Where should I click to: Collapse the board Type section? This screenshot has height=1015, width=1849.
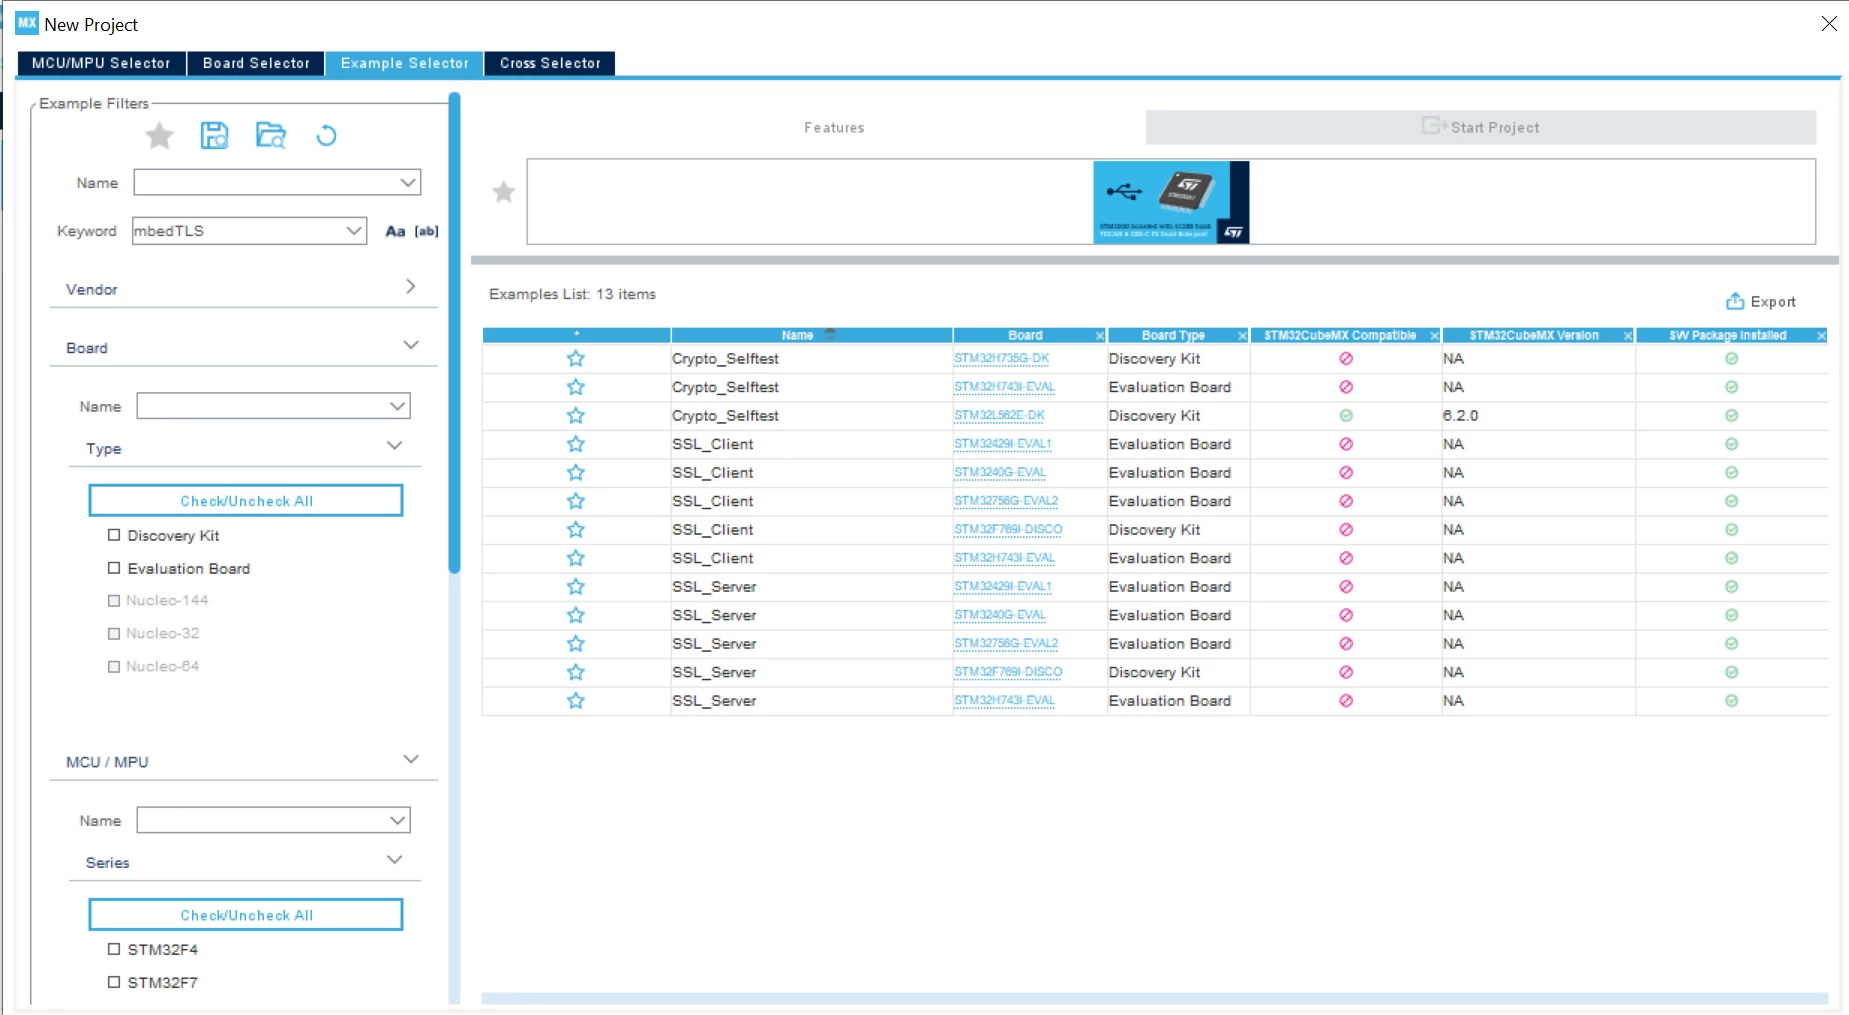pos(395,446)
